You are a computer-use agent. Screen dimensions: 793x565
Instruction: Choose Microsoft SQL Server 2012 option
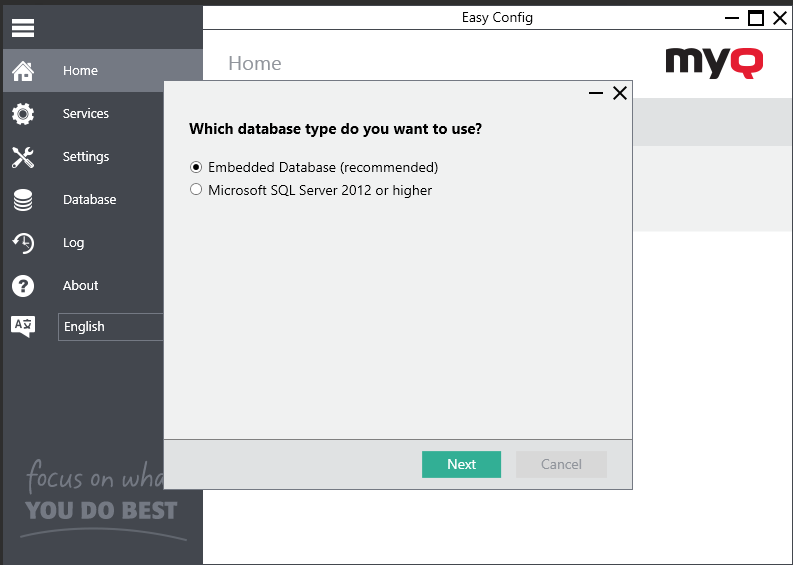(196, 190)
